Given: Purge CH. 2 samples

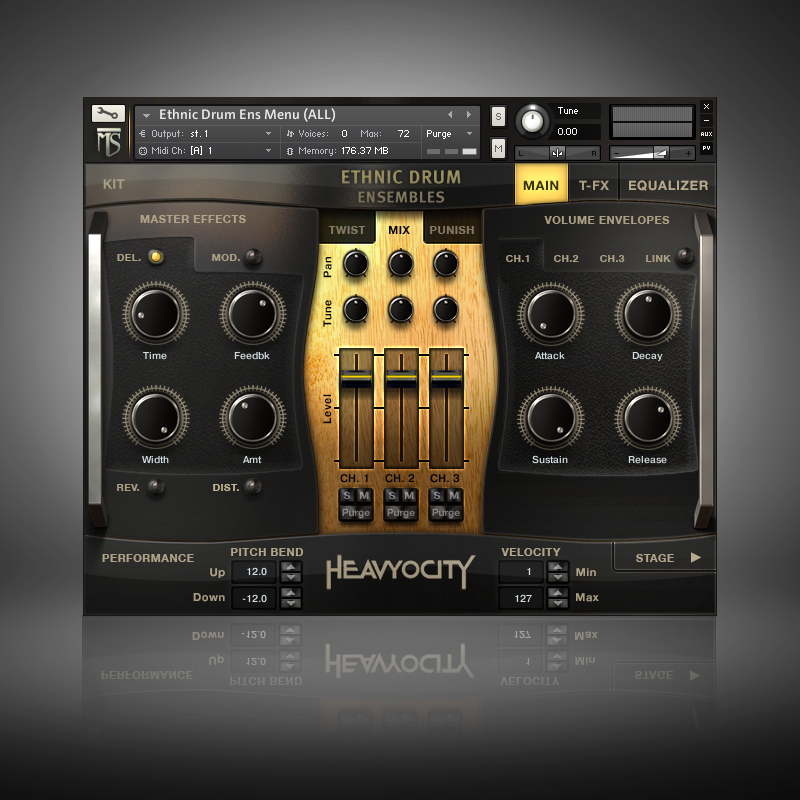Looking at the screenshot, I should (401, 513).
